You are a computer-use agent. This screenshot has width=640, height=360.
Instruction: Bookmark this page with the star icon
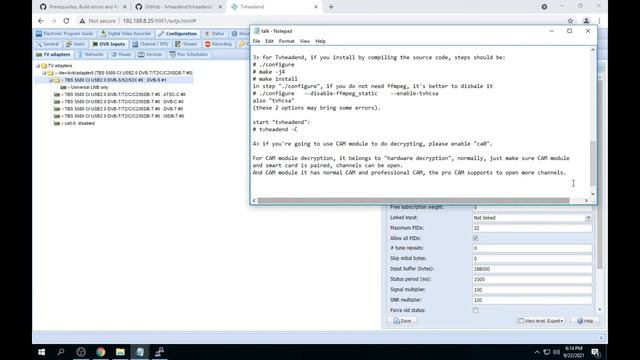click(x=570, y=21)
